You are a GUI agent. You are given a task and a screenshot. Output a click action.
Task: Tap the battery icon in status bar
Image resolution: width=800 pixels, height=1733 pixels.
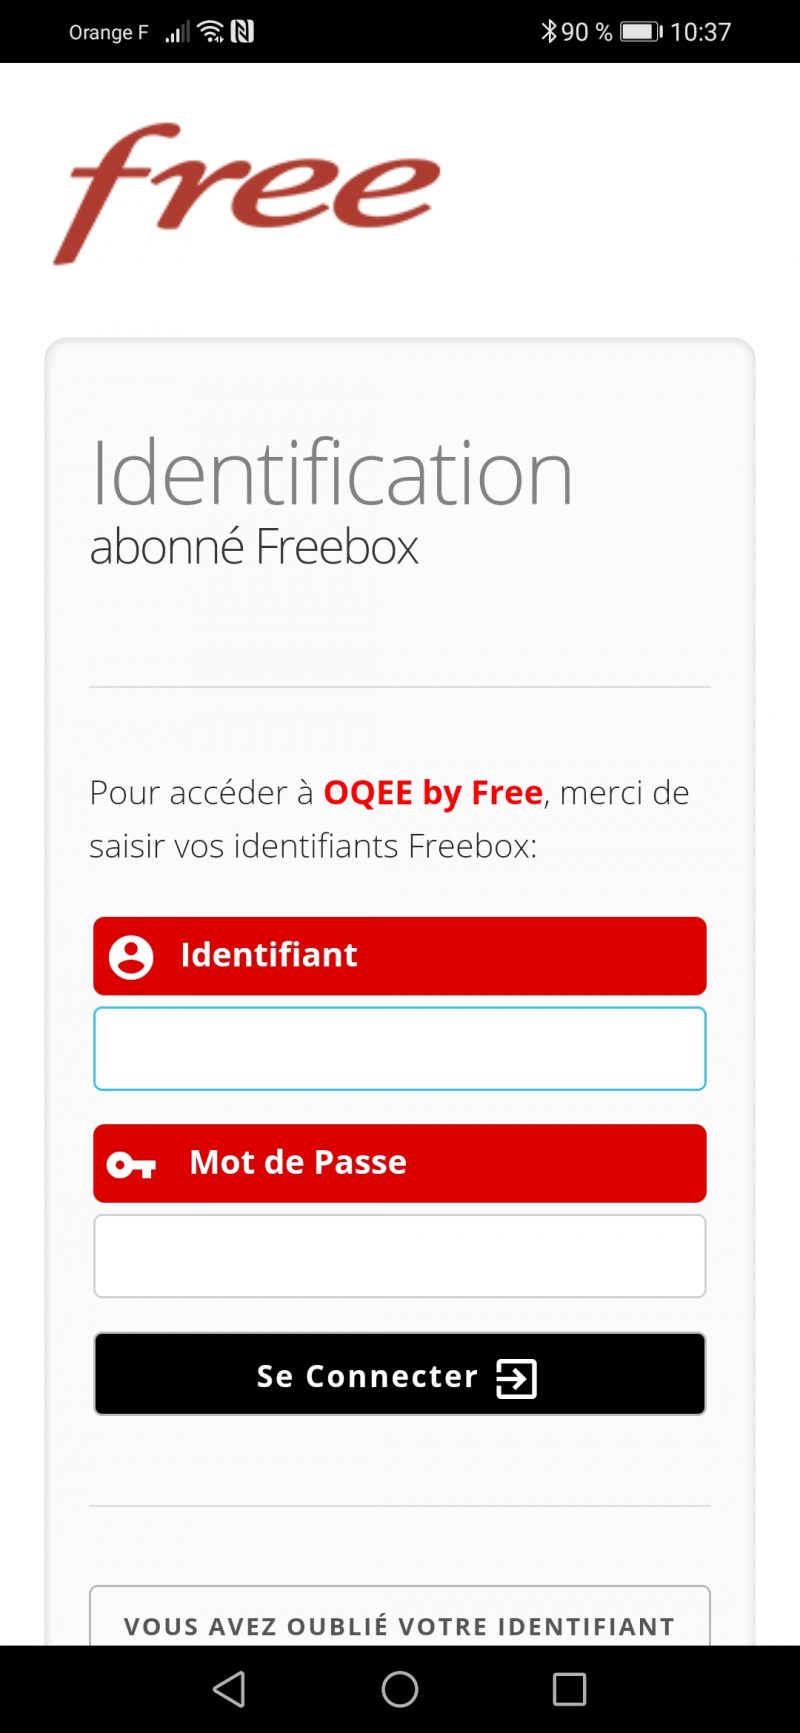point(641,32)
